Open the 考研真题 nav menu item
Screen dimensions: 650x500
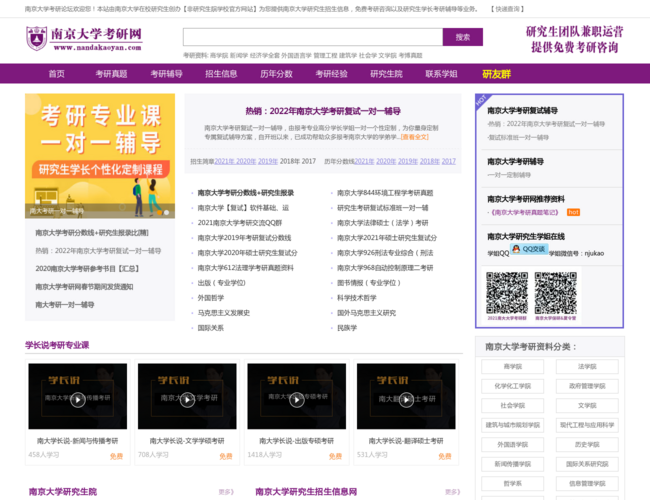[111, 74]
